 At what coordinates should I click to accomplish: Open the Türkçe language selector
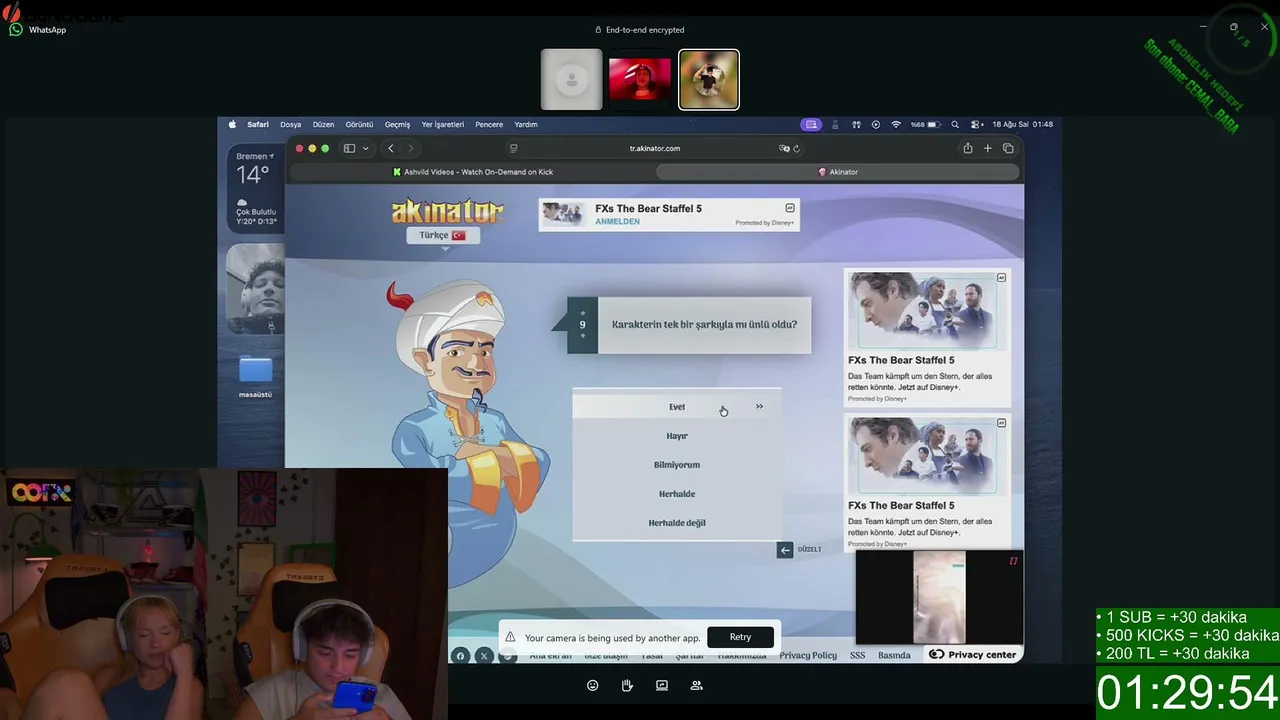click(x=443, y=235)
